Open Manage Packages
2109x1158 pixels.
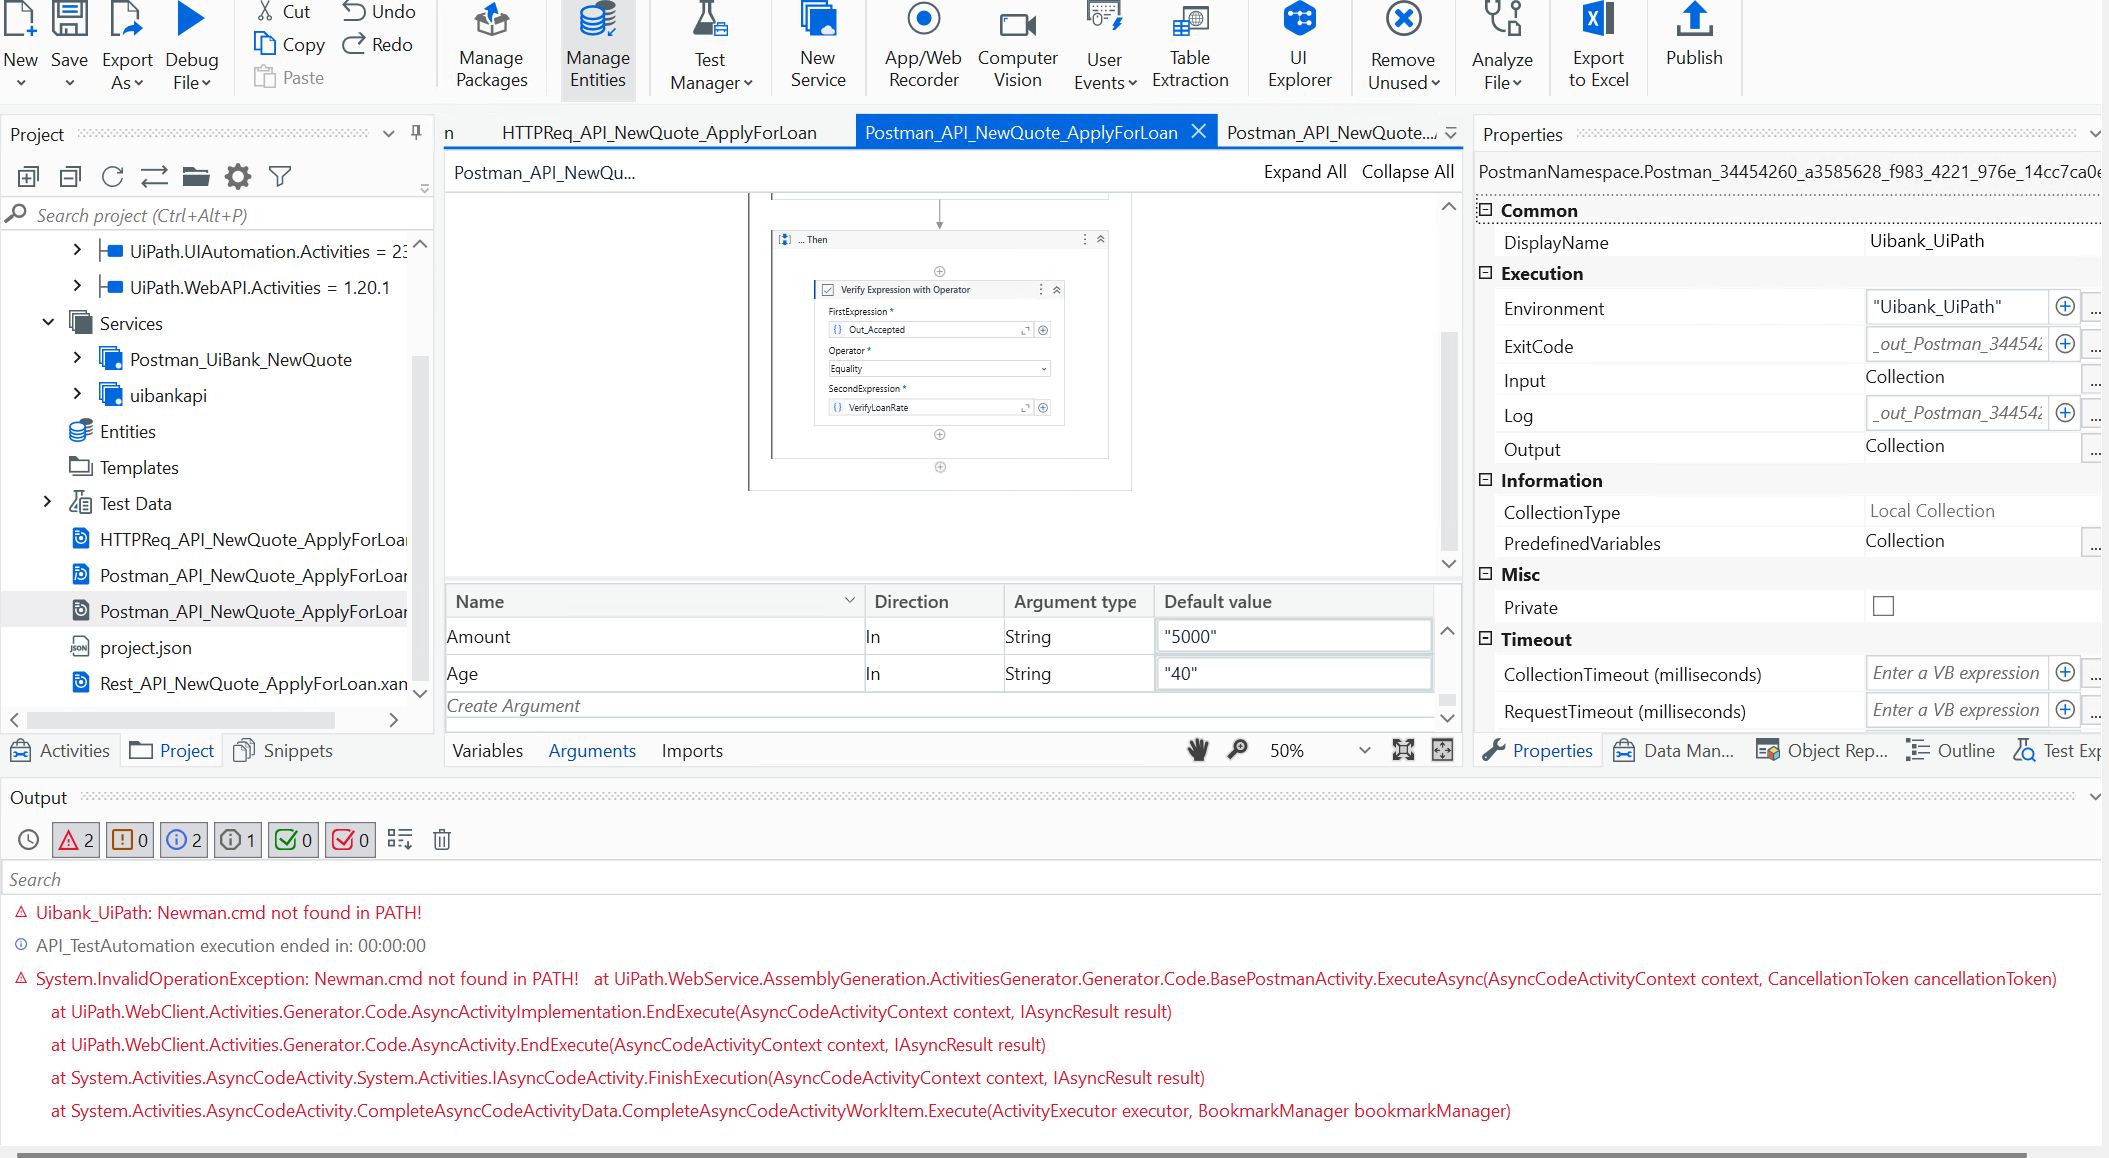pos(491,47)
